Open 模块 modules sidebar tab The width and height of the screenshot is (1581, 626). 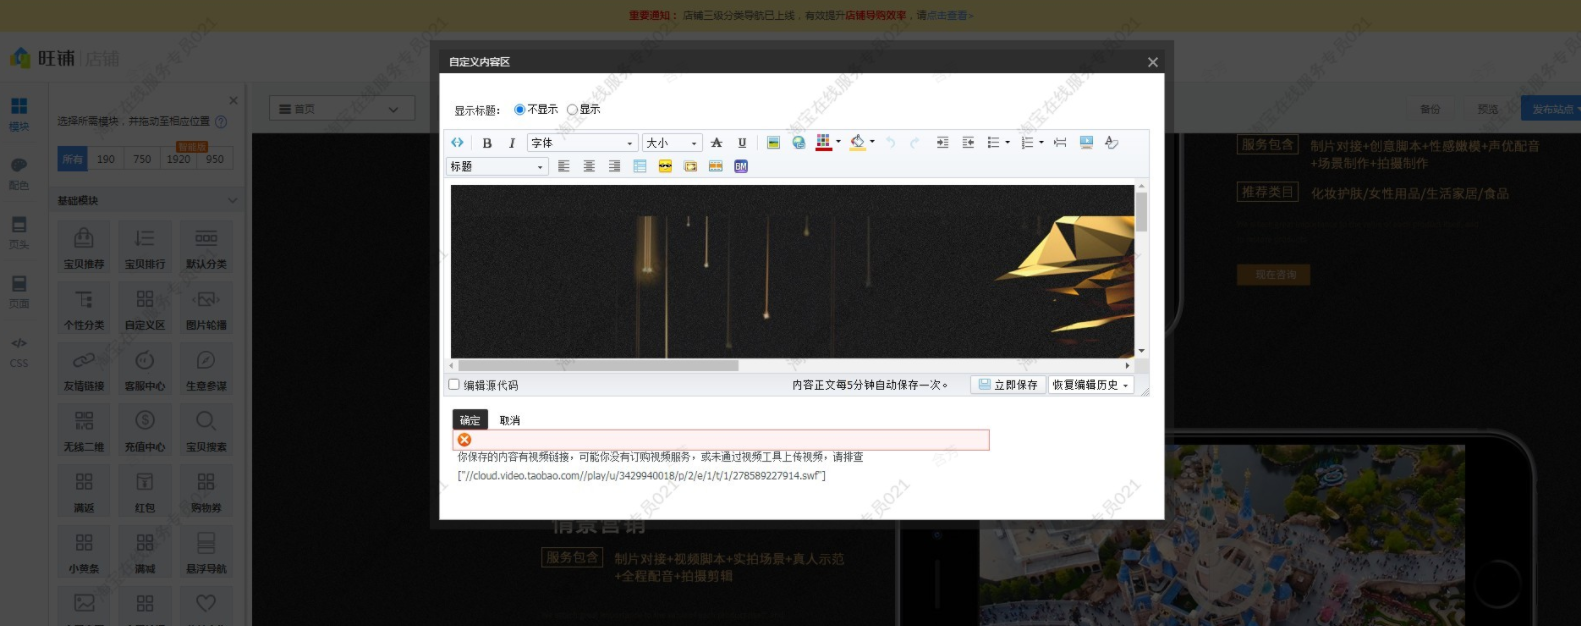[19, 114]
